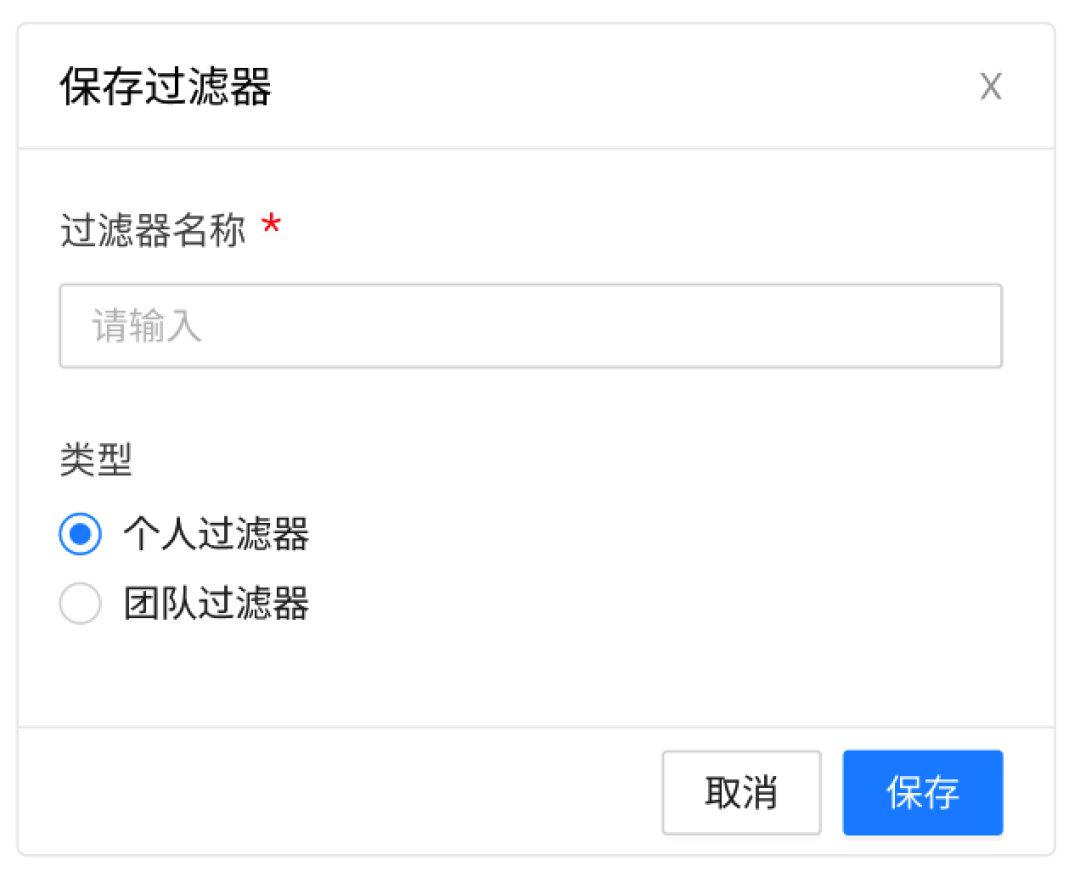Image resolution: width=1080 pixels, height=883 pixels.
Task: Select the 团队过滤器 radio button
Action: (80, 604)
